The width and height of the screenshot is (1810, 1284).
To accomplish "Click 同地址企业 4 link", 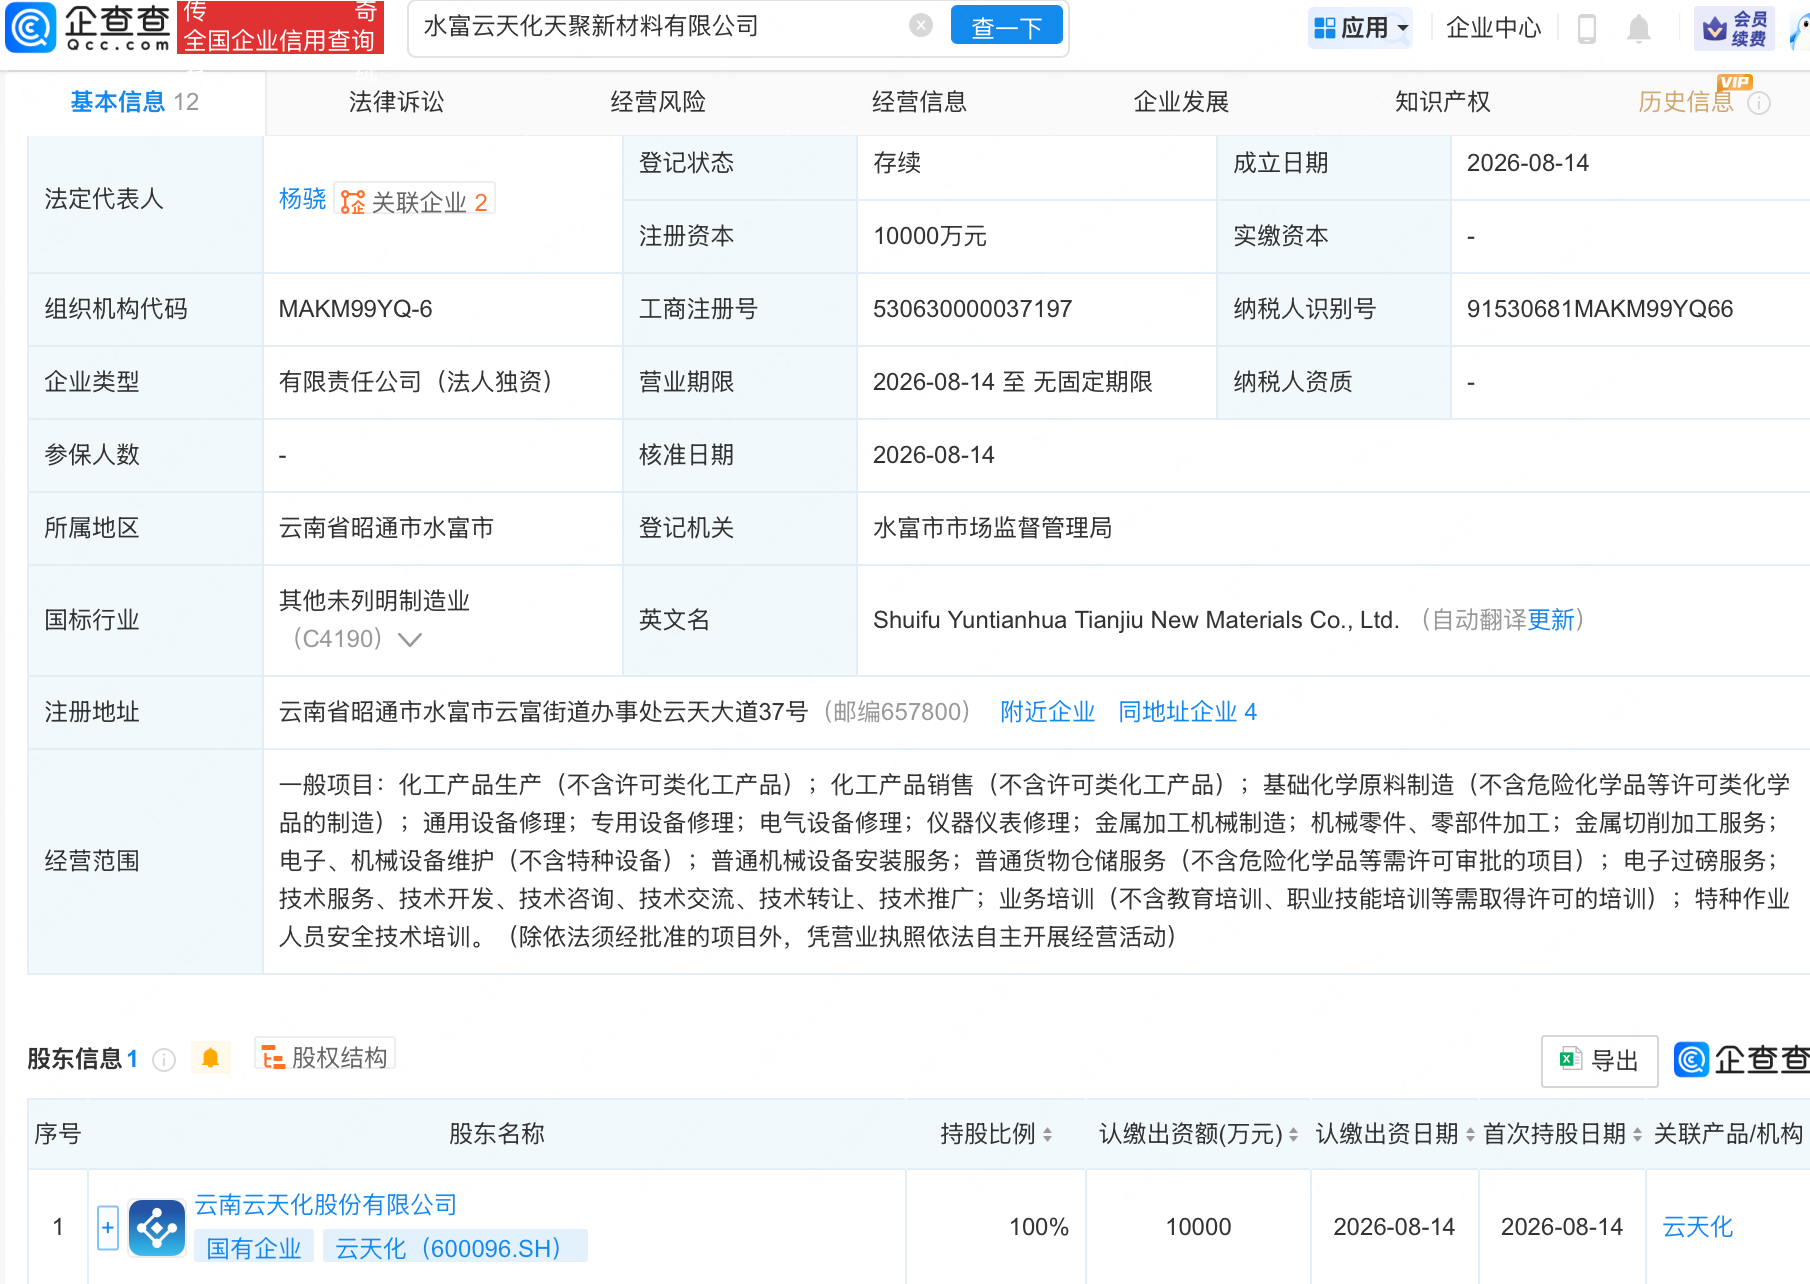I will pos(1187,712).
